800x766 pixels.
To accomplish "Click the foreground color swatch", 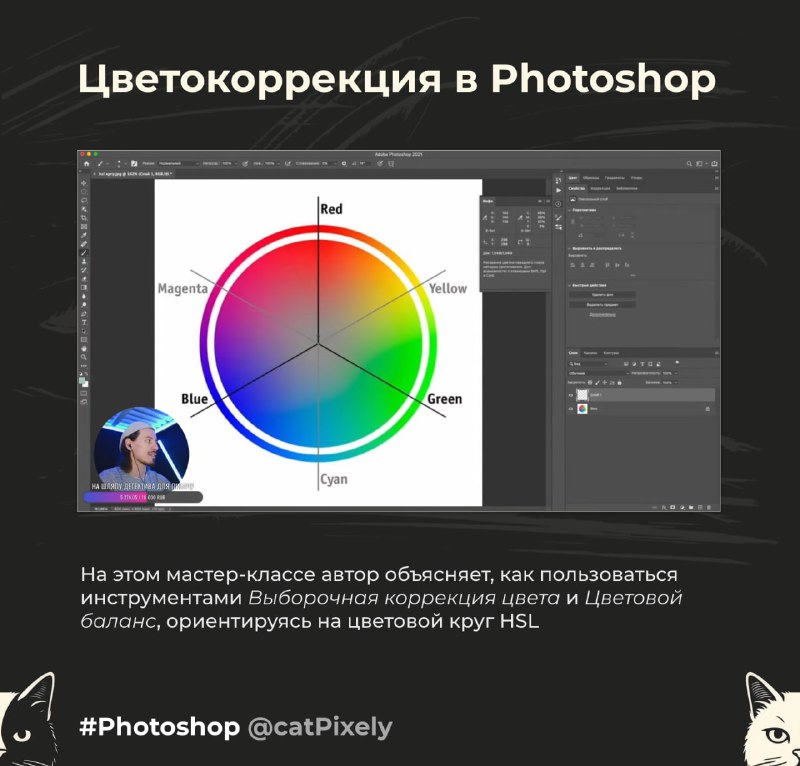I will click(x=82, y=380).
